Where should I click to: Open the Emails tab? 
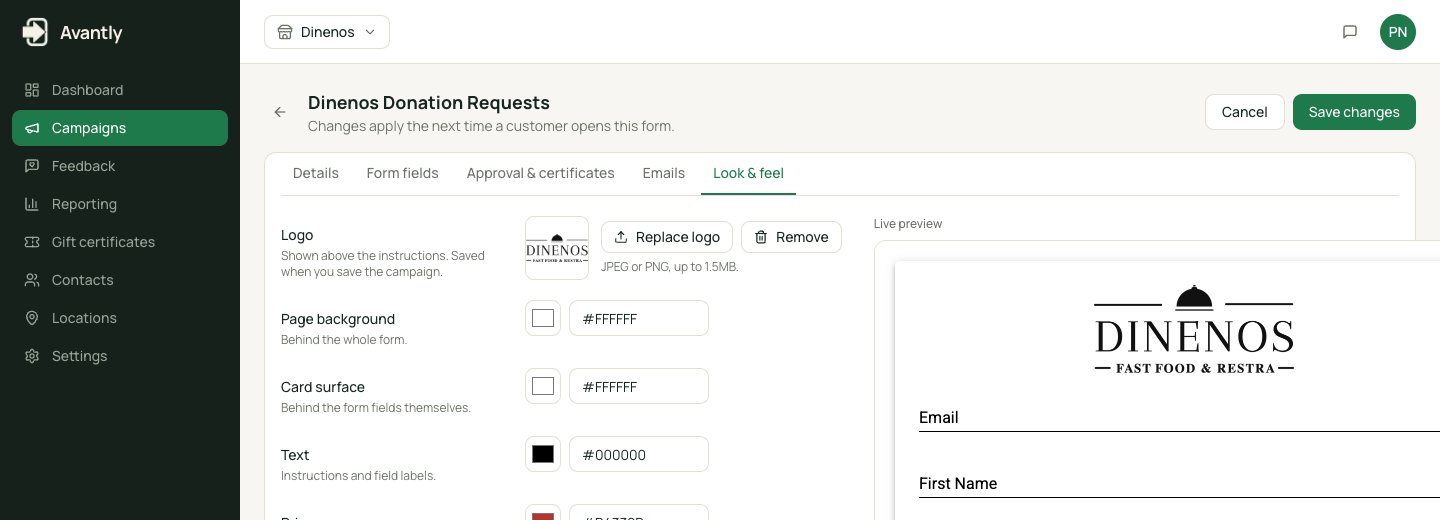663,173
